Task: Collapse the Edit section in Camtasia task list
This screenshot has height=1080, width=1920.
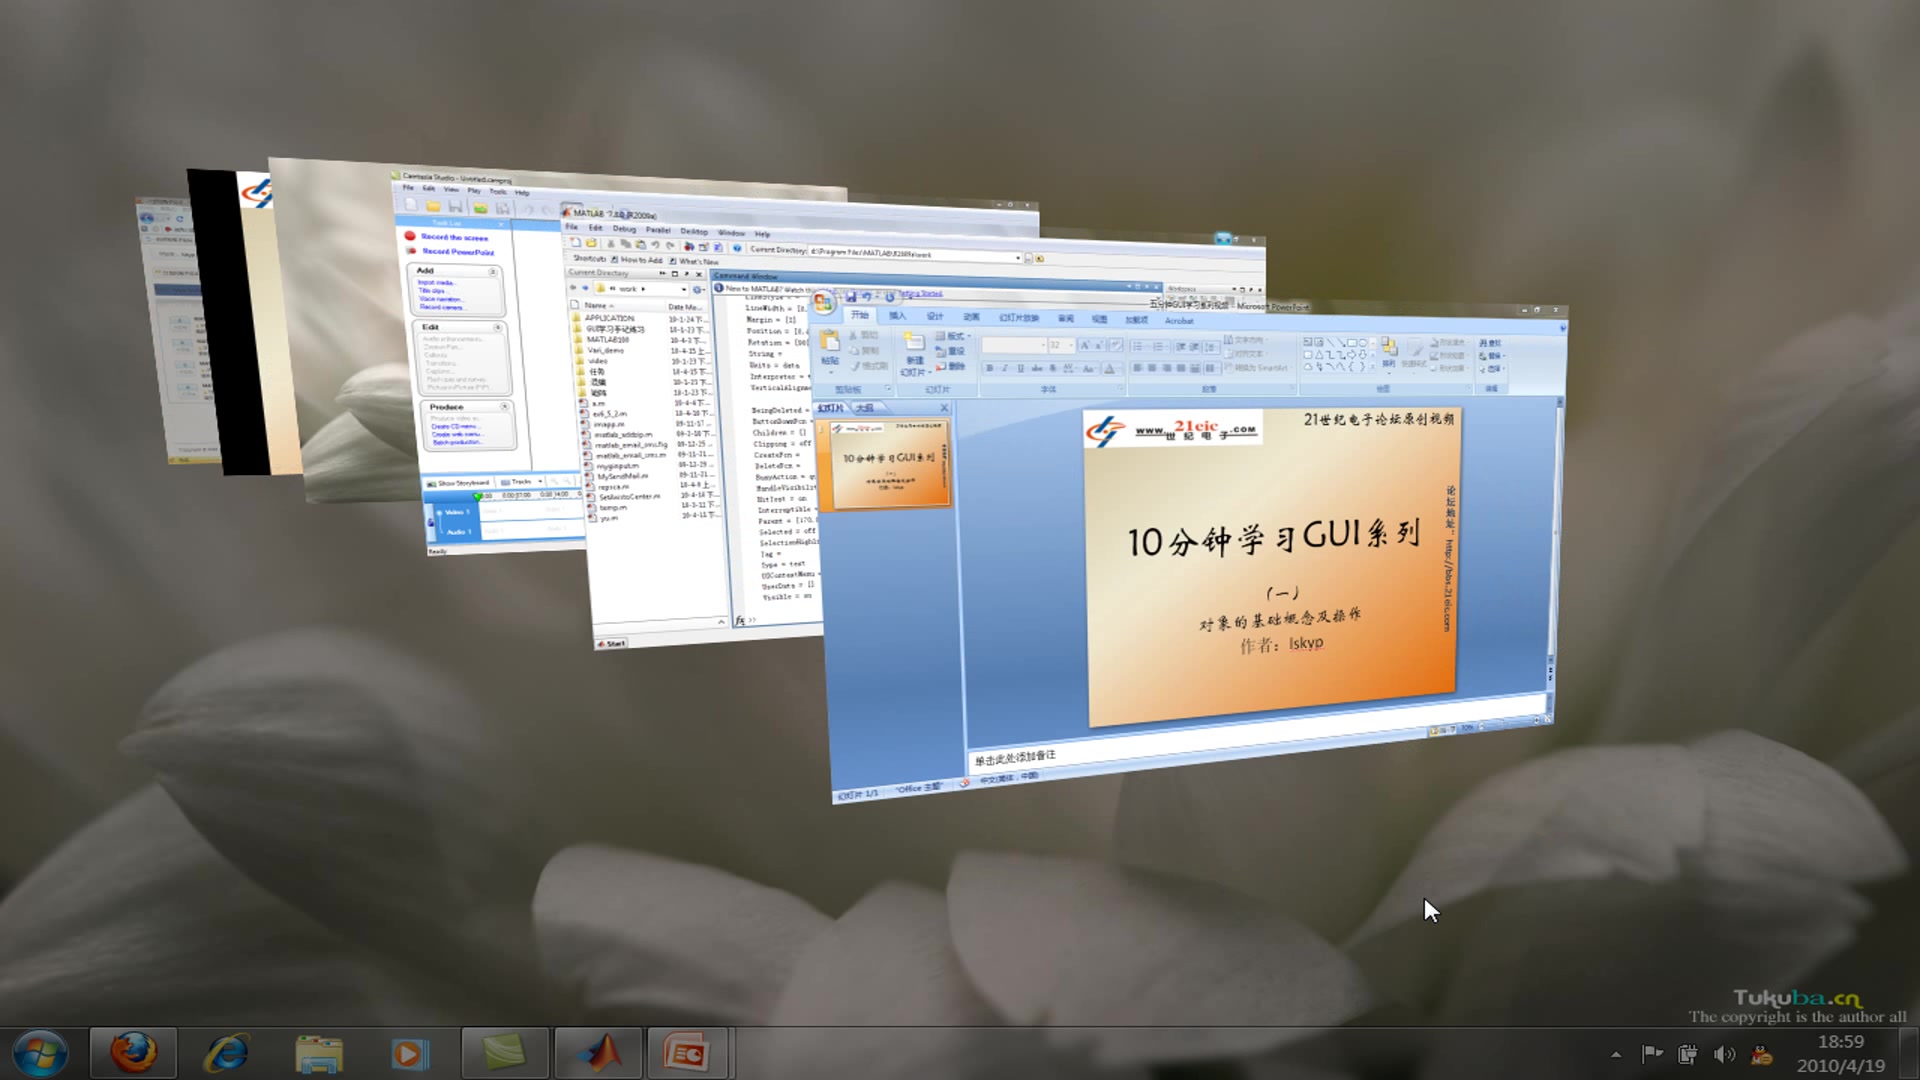Action: click(497, 328)
